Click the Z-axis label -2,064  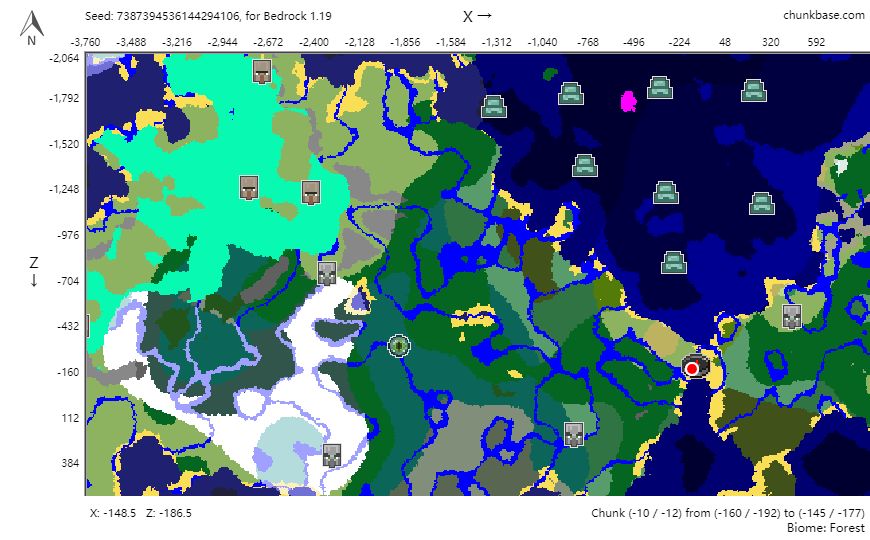64,58
